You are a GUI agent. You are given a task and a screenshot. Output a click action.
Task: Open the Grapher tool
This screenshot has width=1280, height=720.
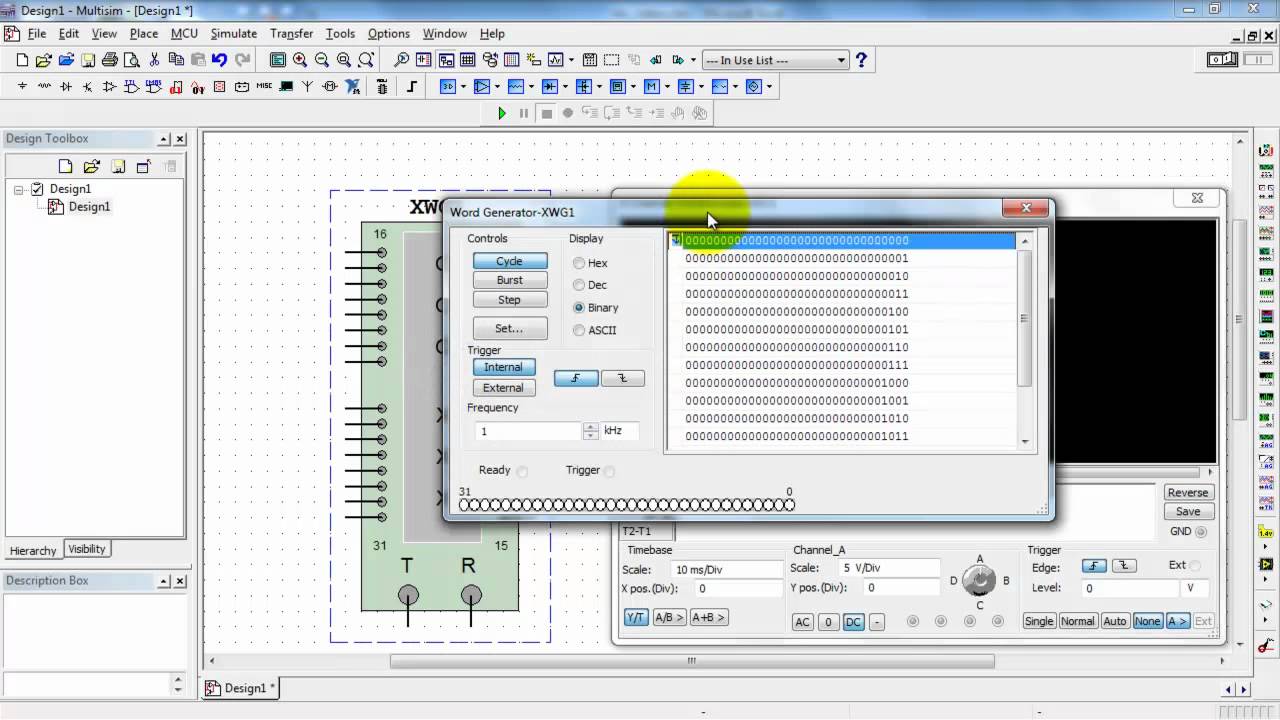(x=555, y=60)
